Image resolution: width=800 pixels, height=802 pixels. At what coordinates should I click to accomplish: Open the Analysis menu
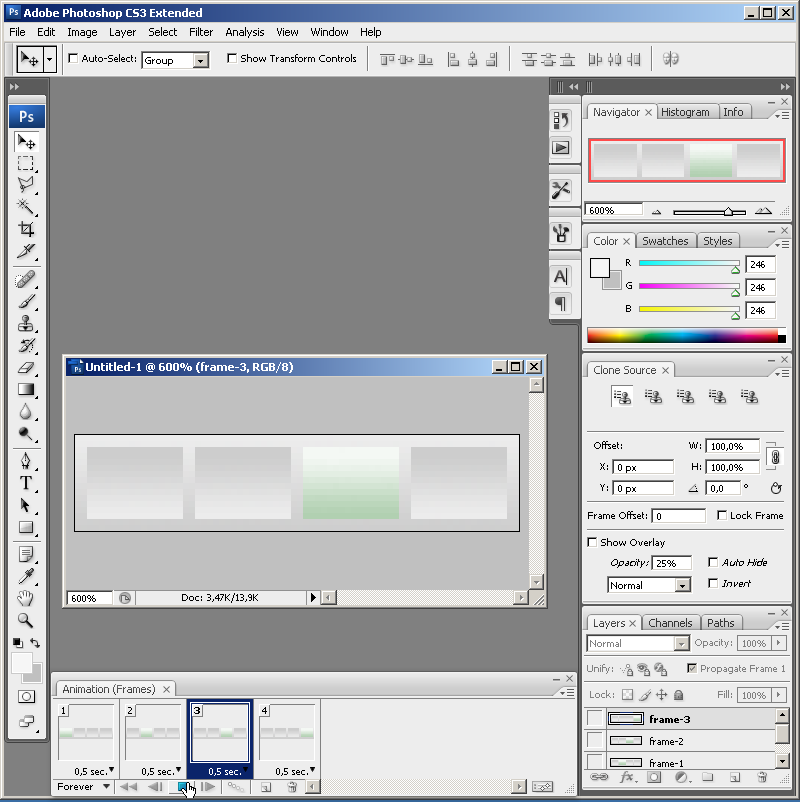(x=245, y=32)
